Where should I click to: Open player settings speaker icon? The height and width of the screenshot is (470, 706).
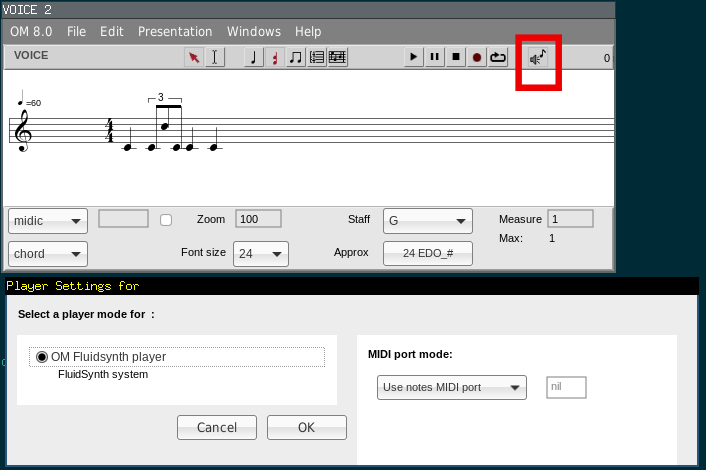[538, 58]
